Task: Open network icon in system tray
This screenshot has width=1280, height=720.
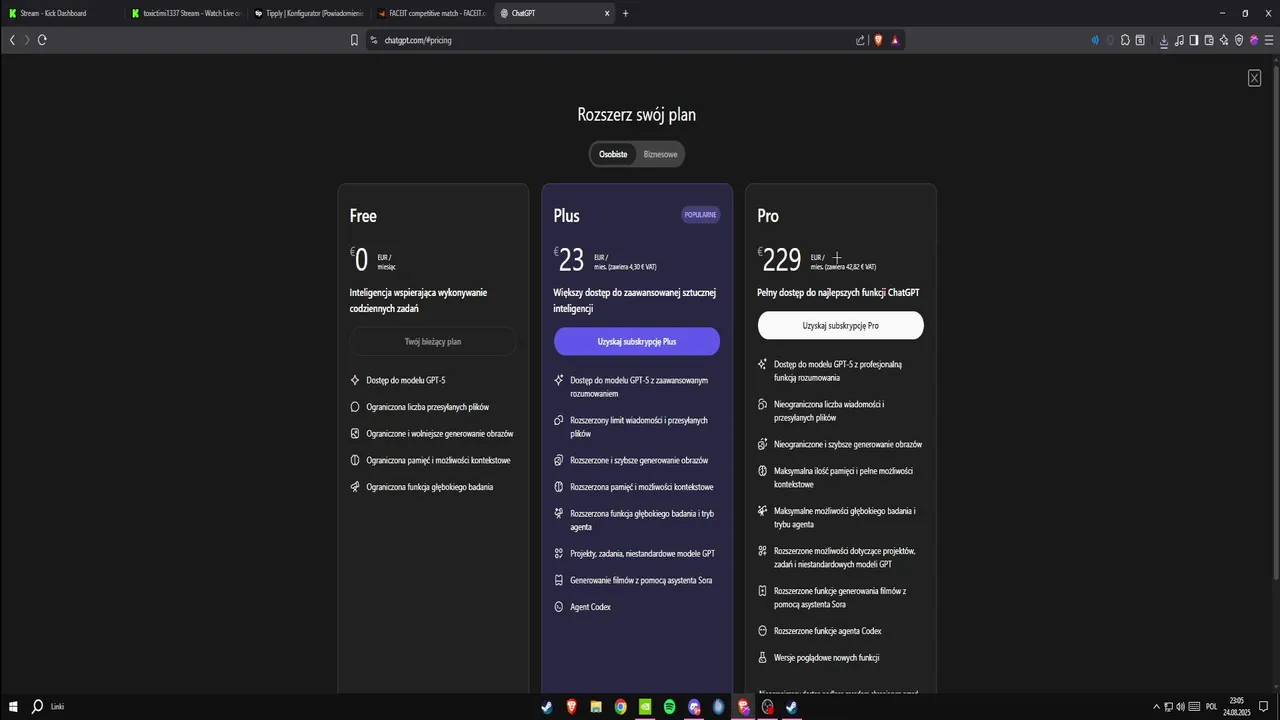Action: (x=1169, y=706)
